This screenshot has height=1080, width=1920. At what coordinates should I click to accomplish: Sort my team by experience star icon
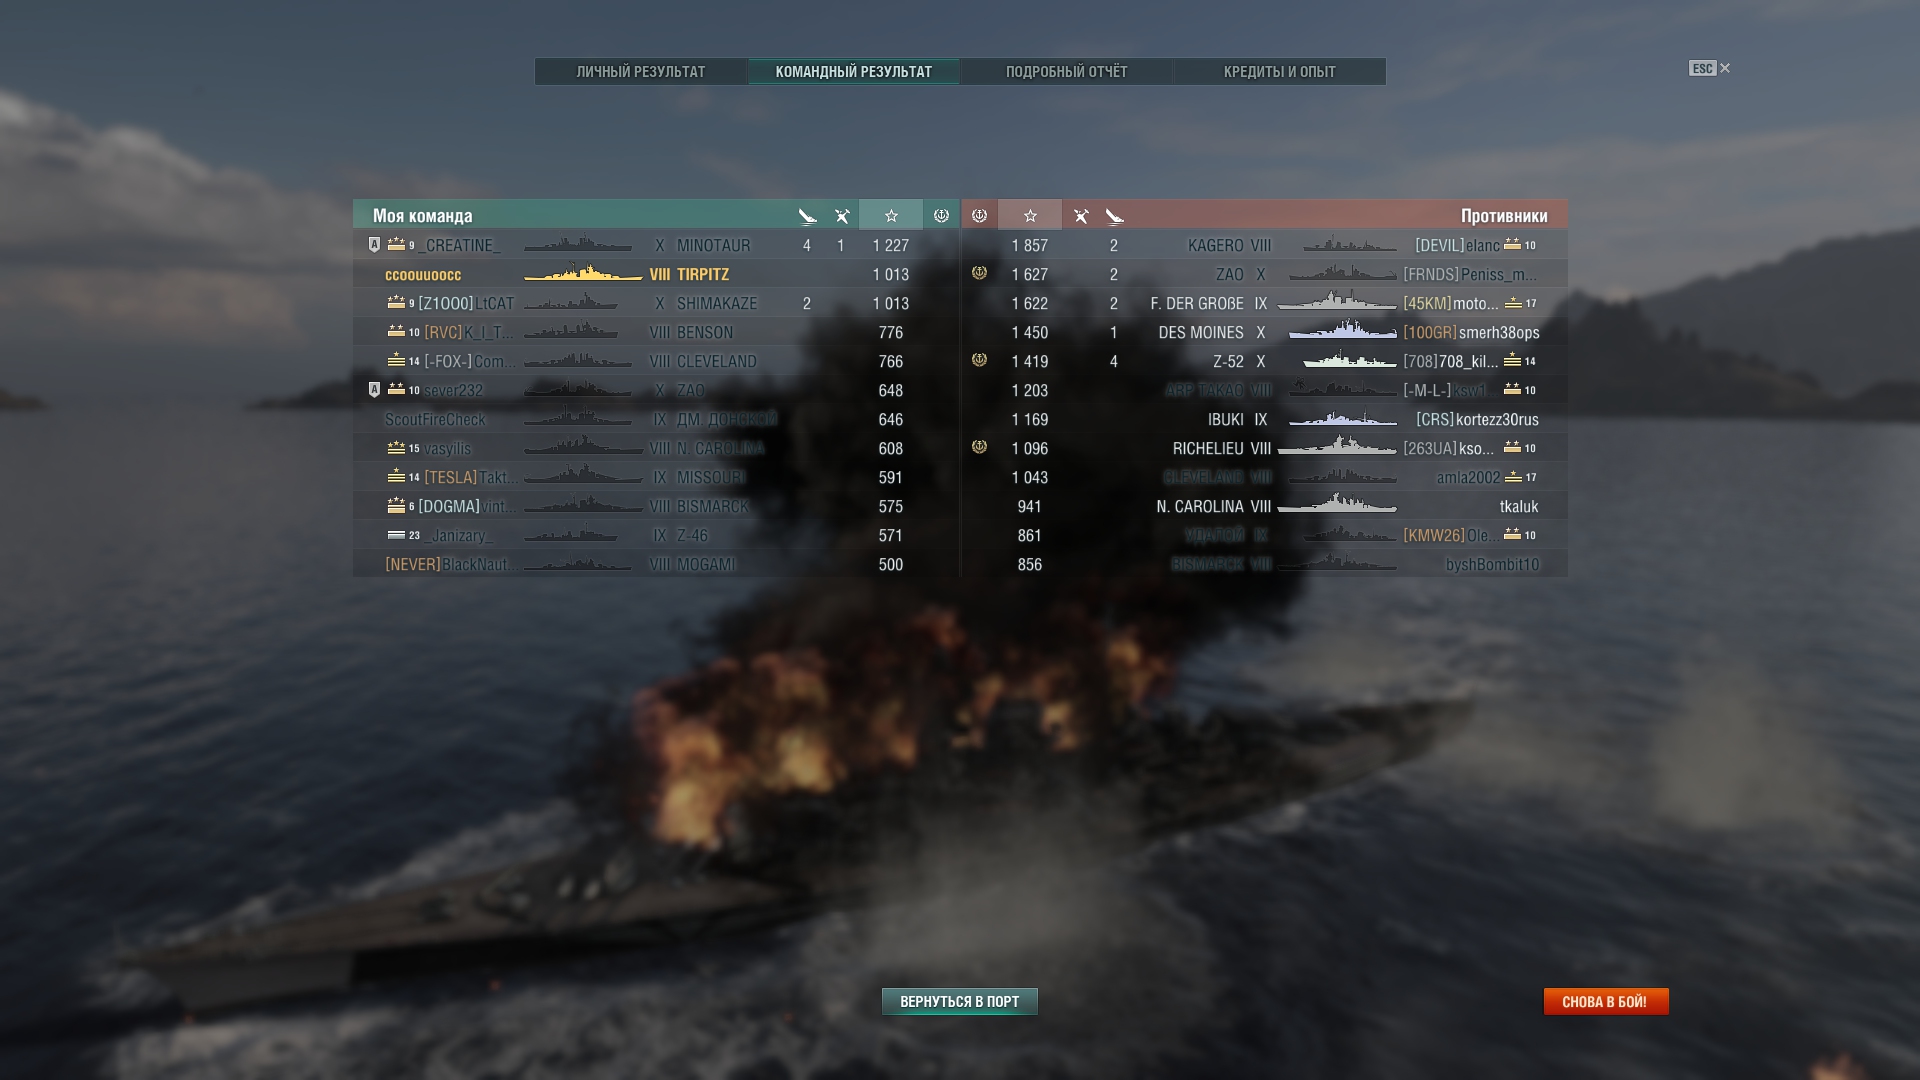pos(891,216)
